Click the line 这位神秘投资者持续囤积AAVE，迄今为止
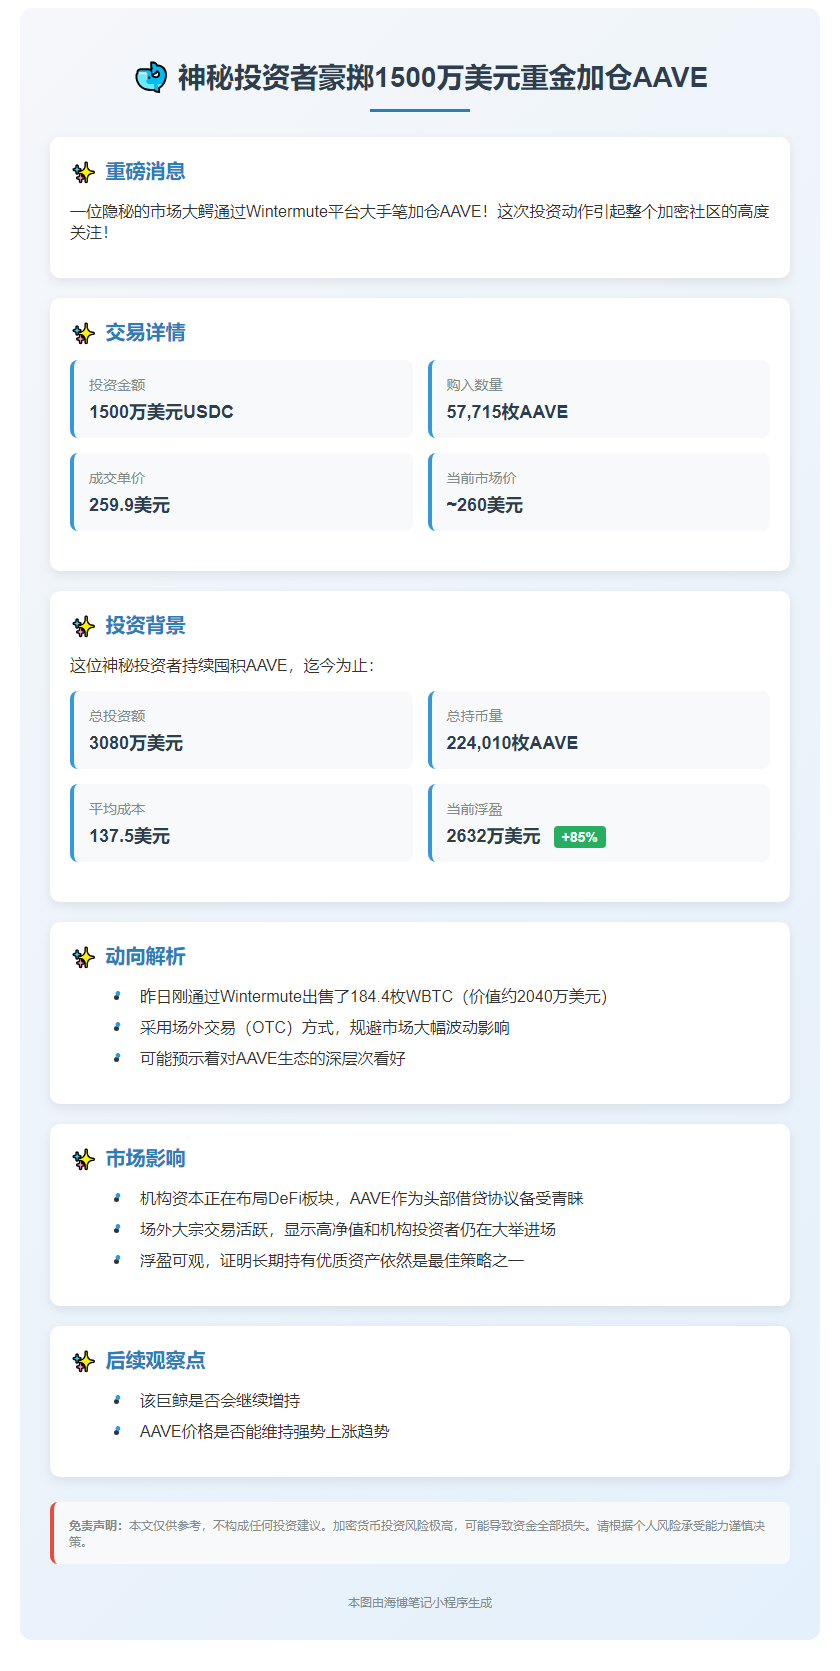 (222, 665)
